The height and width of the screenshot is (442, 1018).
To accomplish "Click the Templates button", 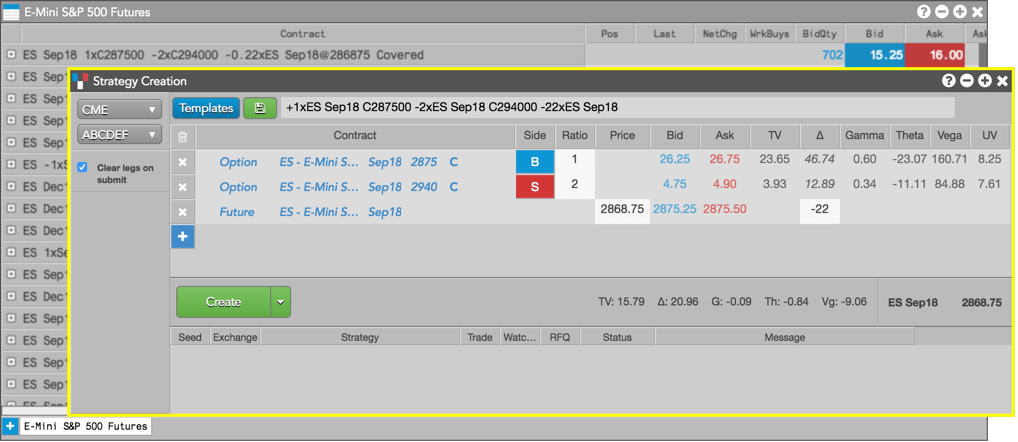I will (x=206, y=108).
